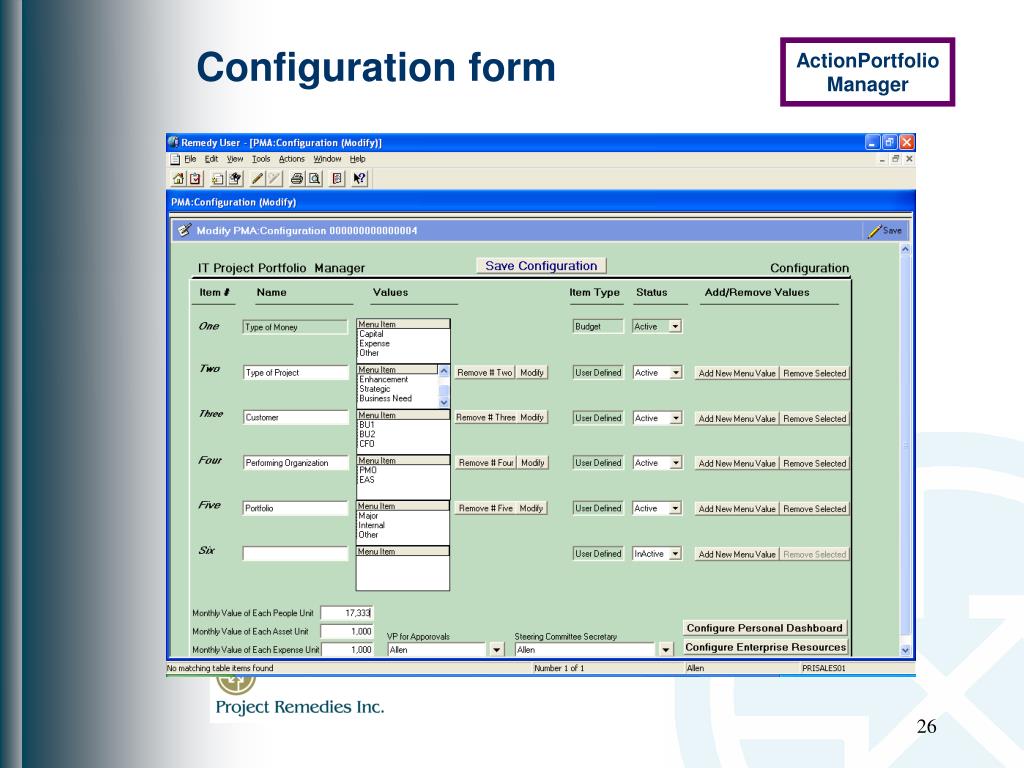Select 'CFO' in the Customer values list
Viewport: 1024px width, 768px height.
click(367, 444)
